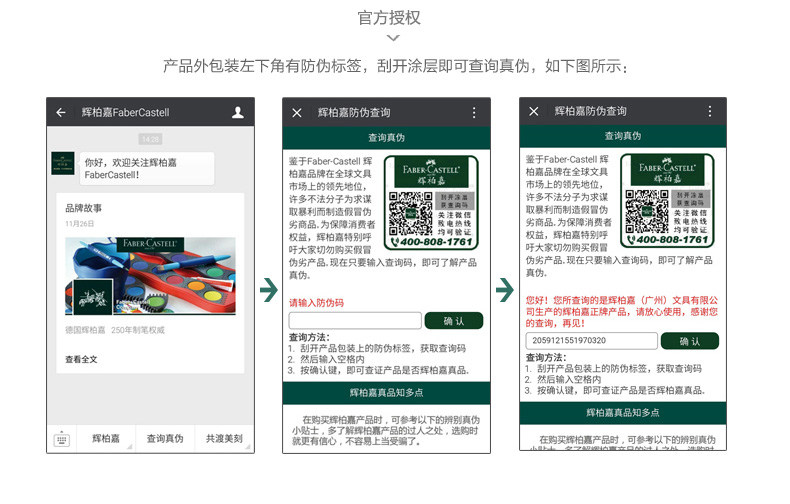This screenshot has width=790, height=504.
Task: Click Faber-Castell logo on right page label
Action: [667, 170]
